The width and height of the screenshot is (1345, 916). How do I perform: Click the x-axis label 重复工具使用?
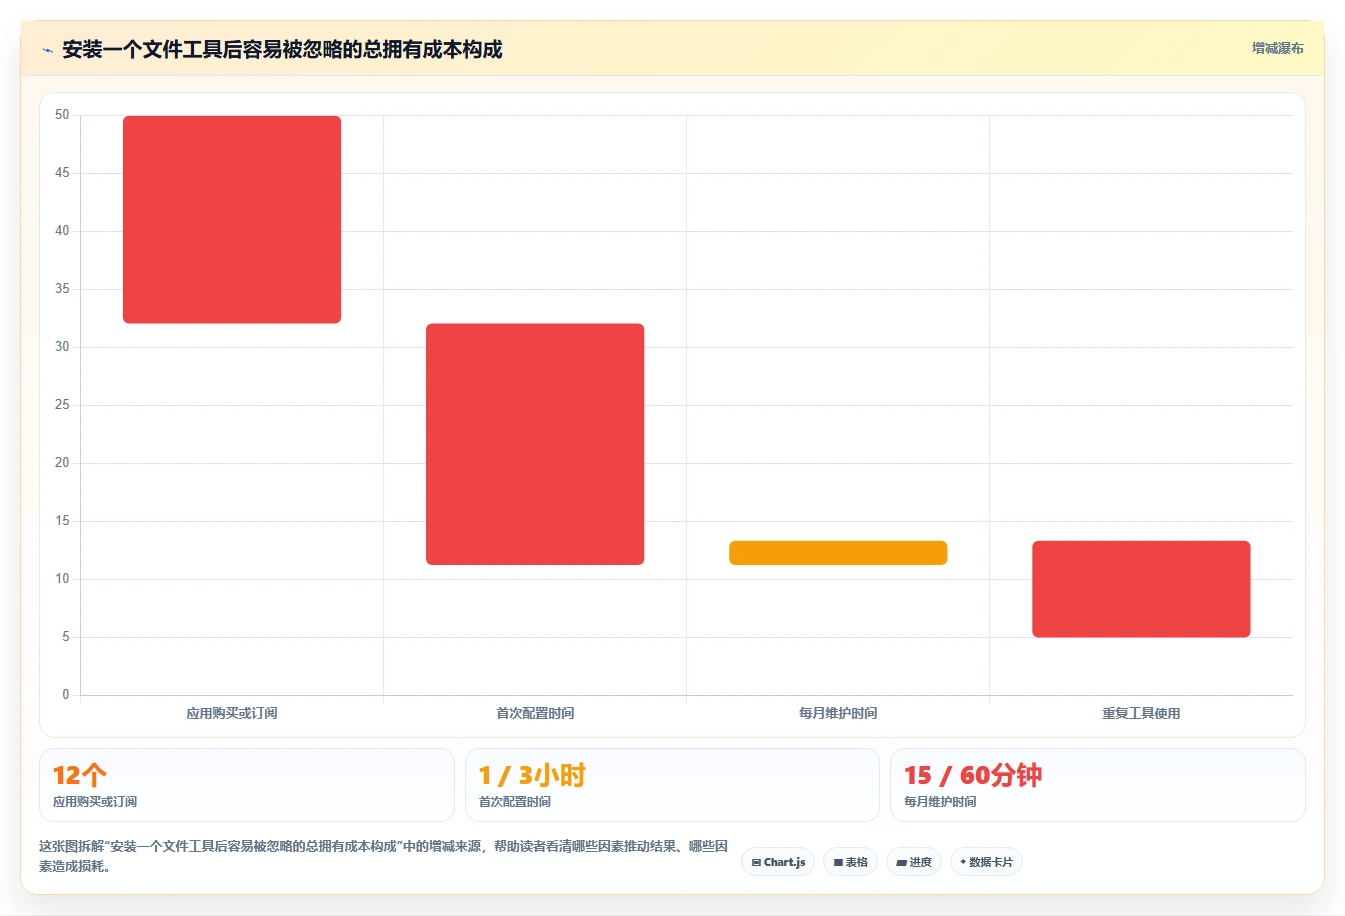click(1141, 713)
